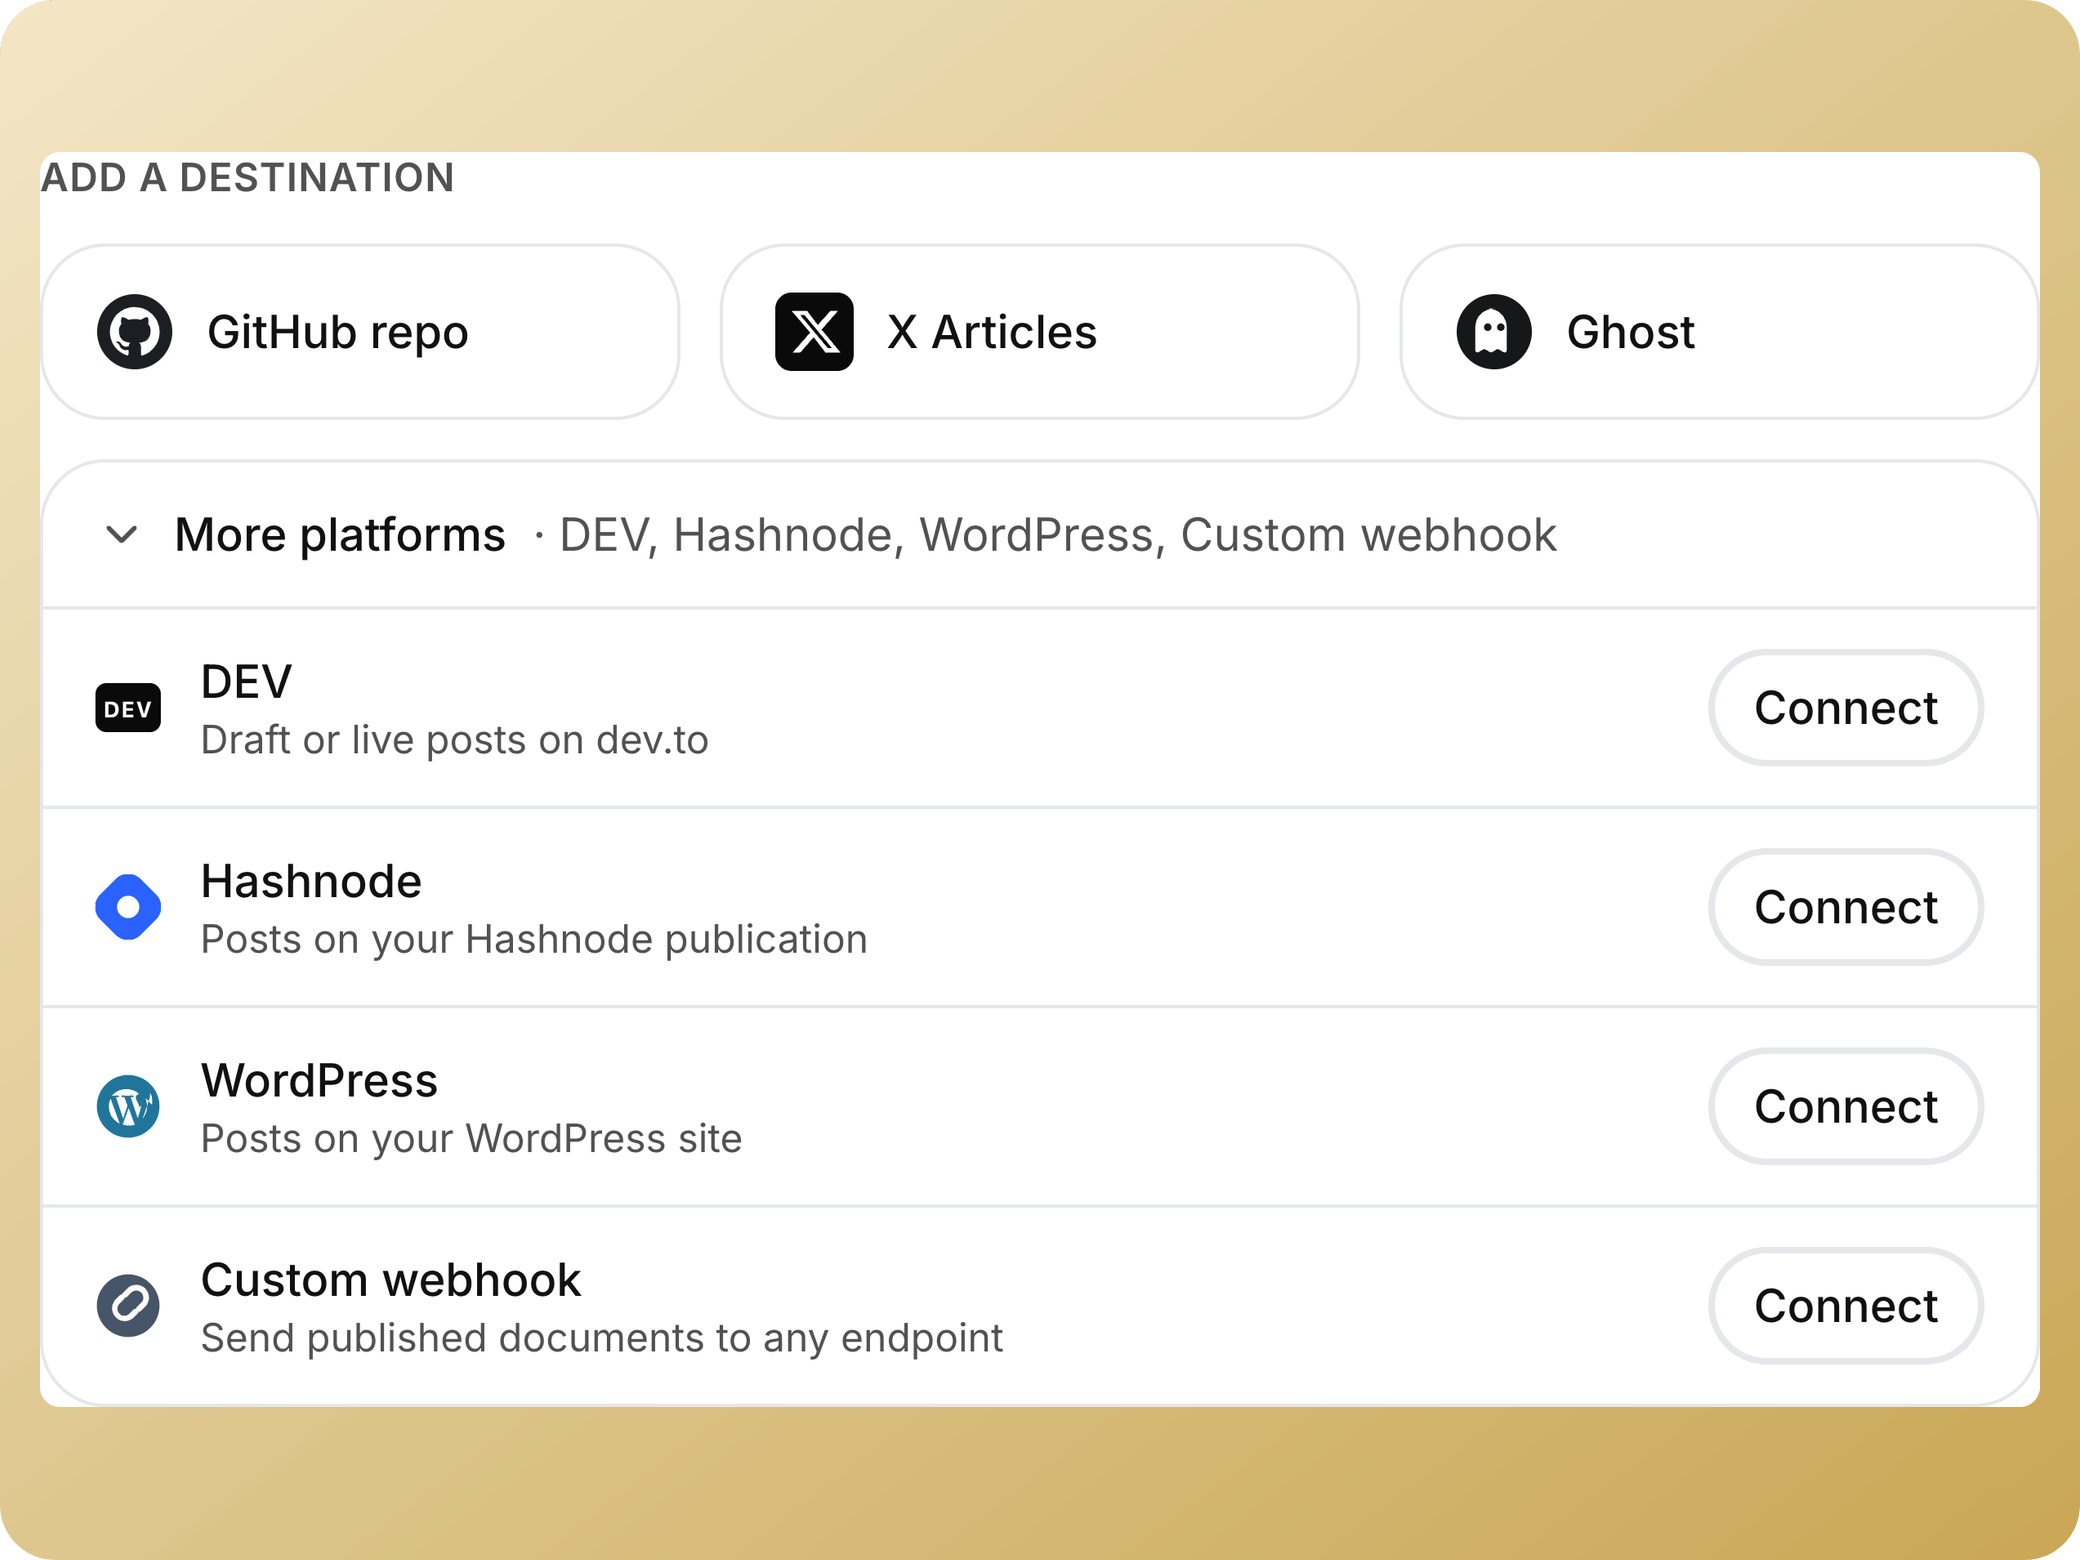Click 'Posts on your Hashnode publication' text
The image size is (2080, 1560).
(x=534, y=940)
